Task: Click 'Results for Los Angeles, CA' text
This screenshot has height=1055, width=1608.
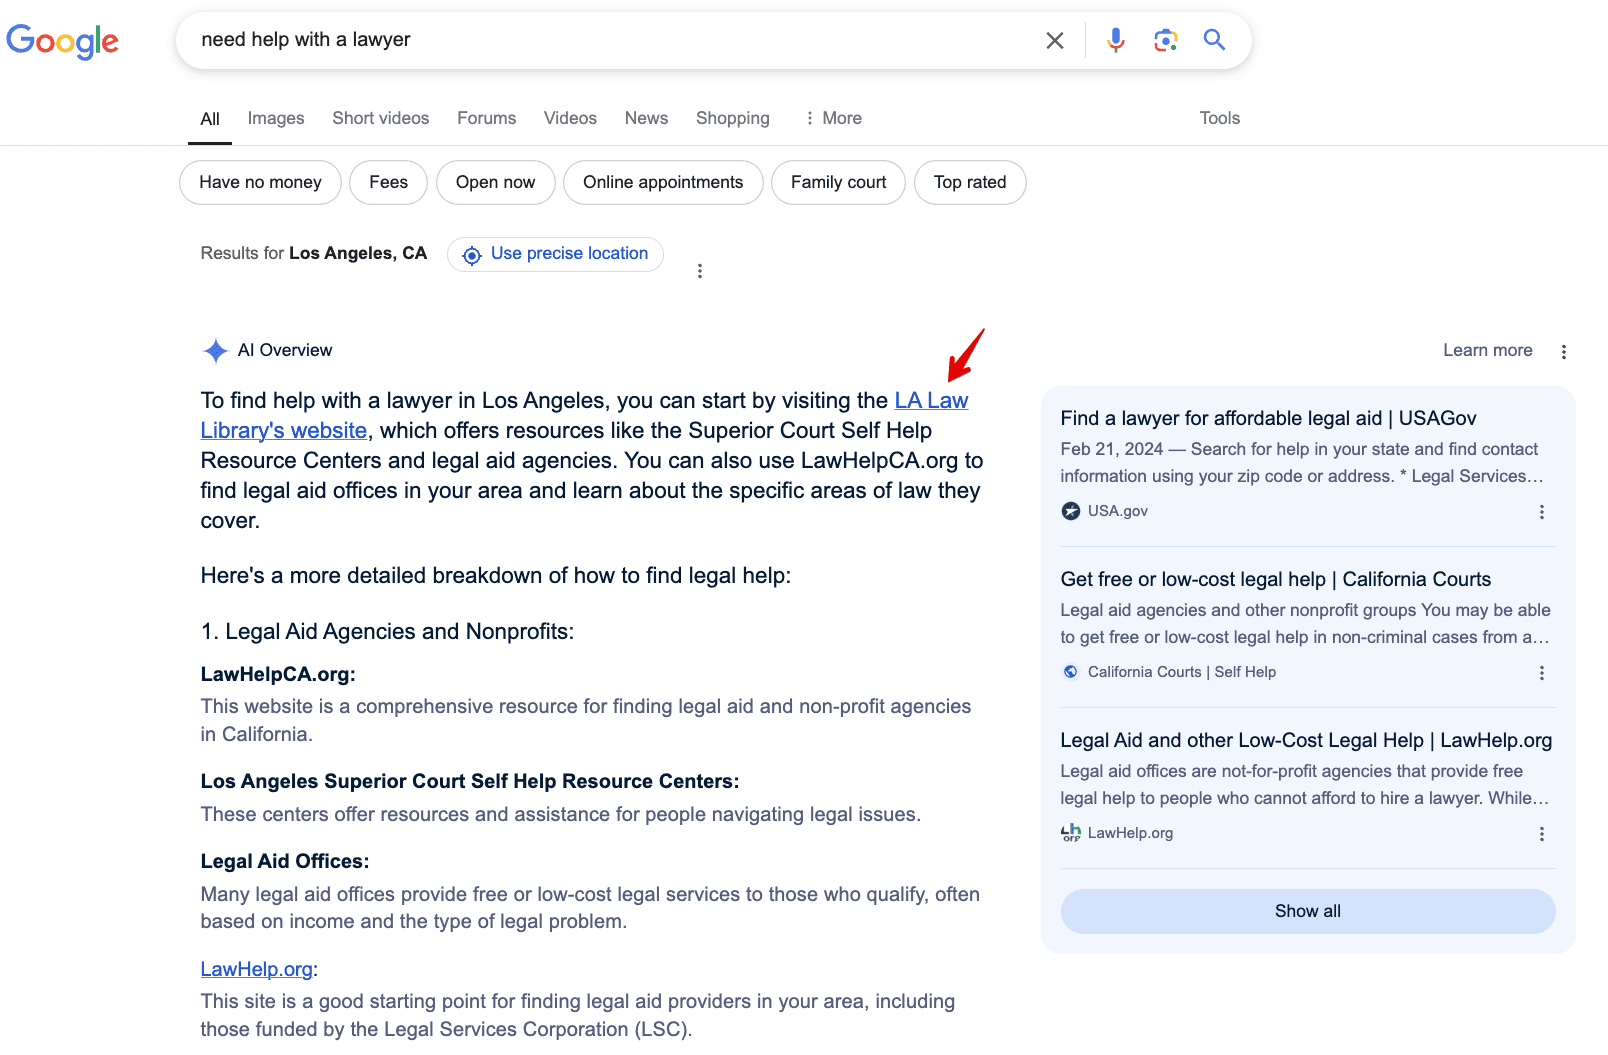Action: tap(314, 253)
